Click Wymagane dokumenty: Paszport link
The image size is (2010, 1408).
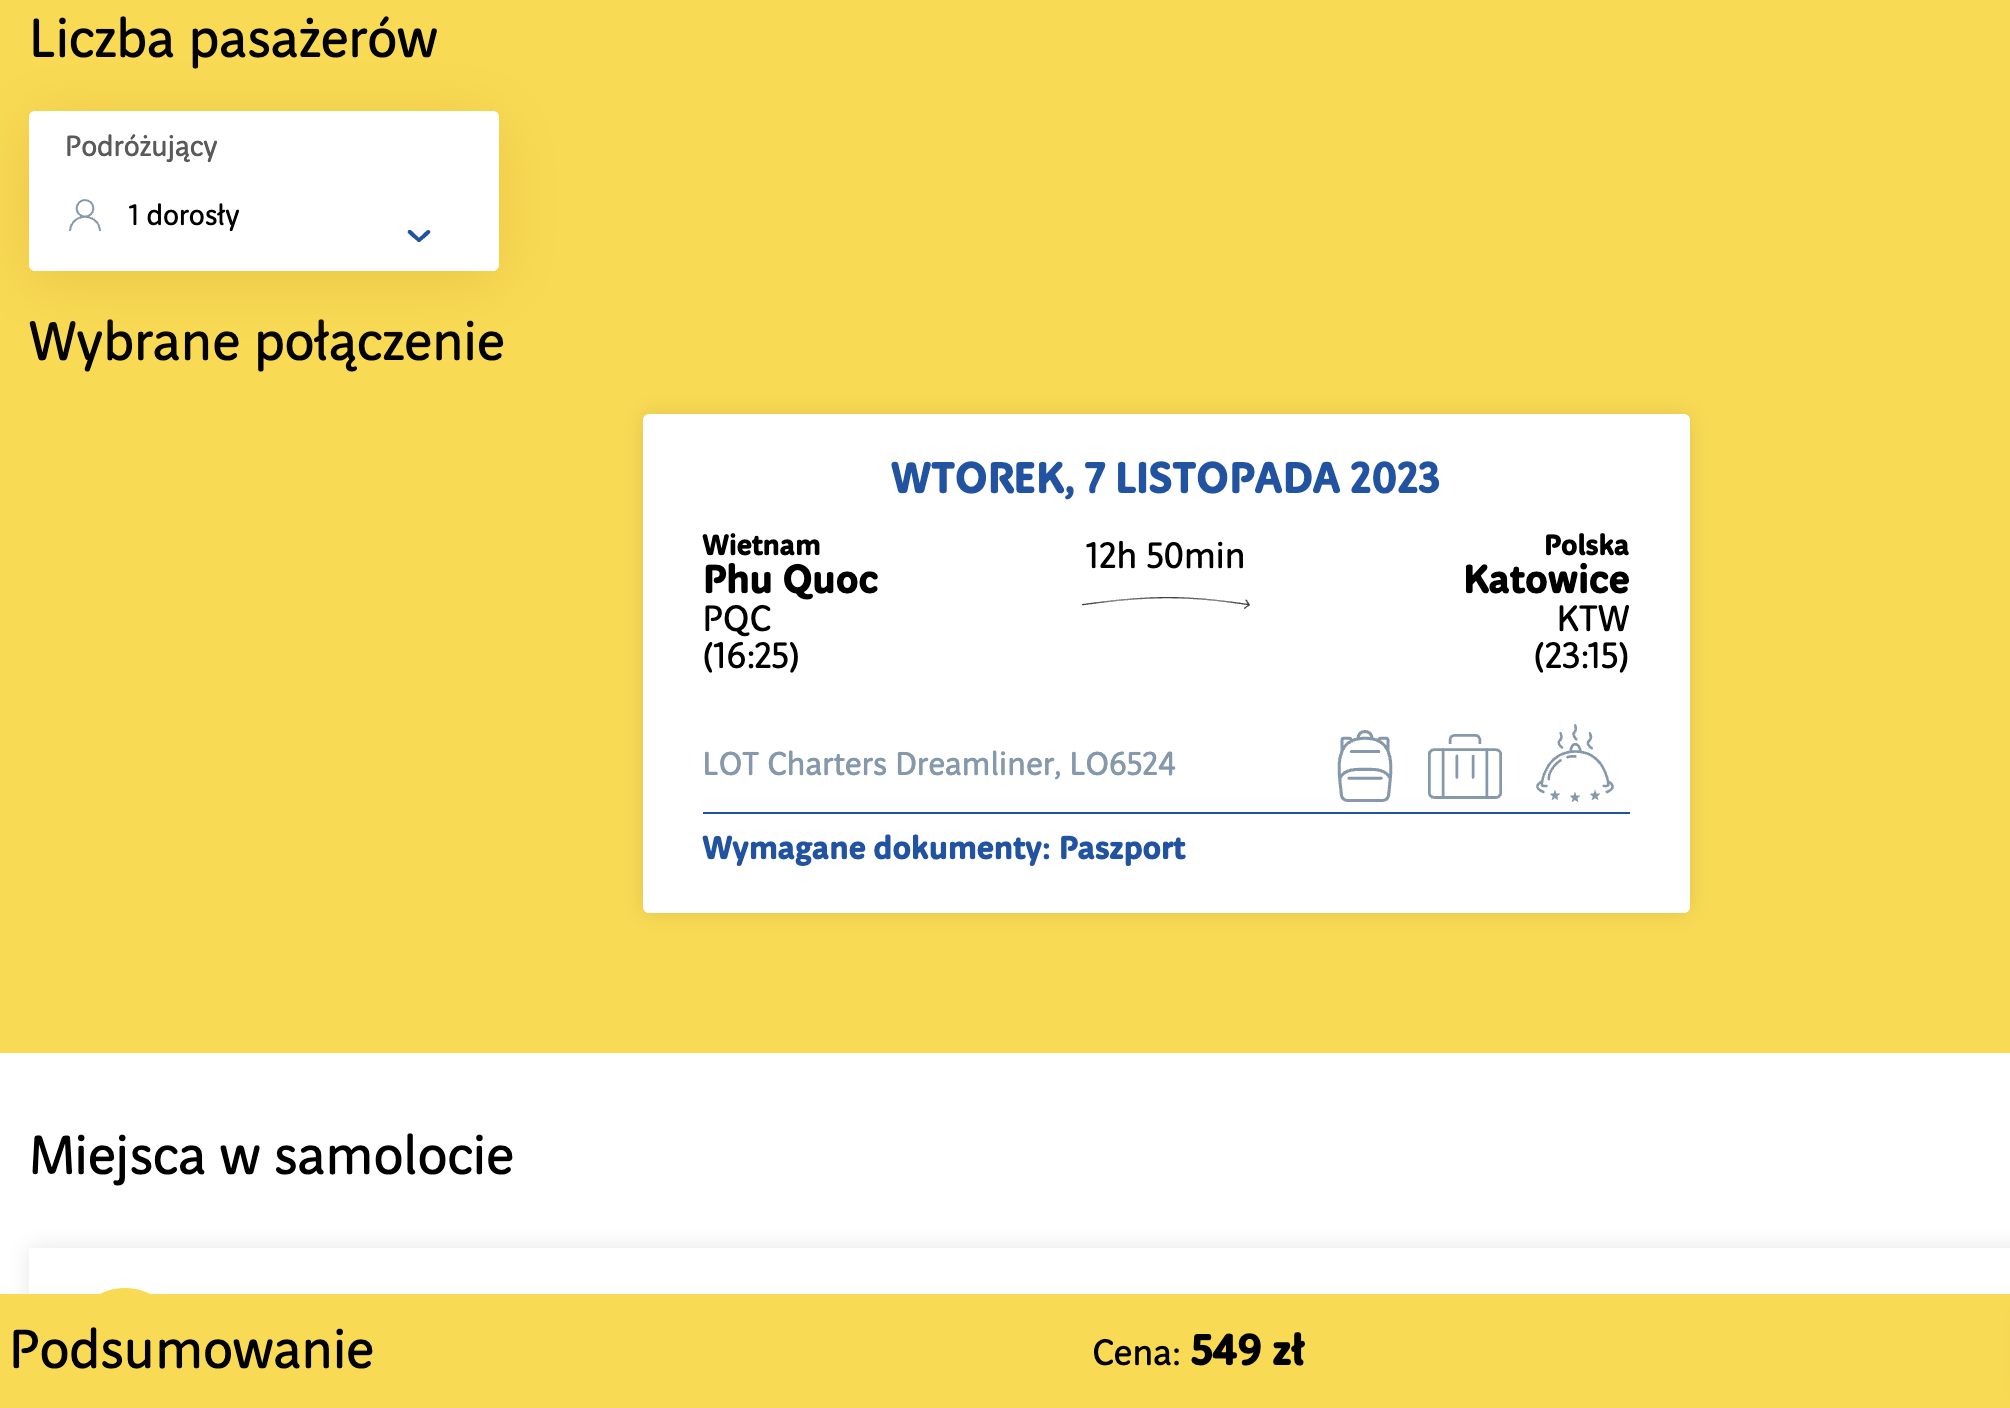click(943, 848)
